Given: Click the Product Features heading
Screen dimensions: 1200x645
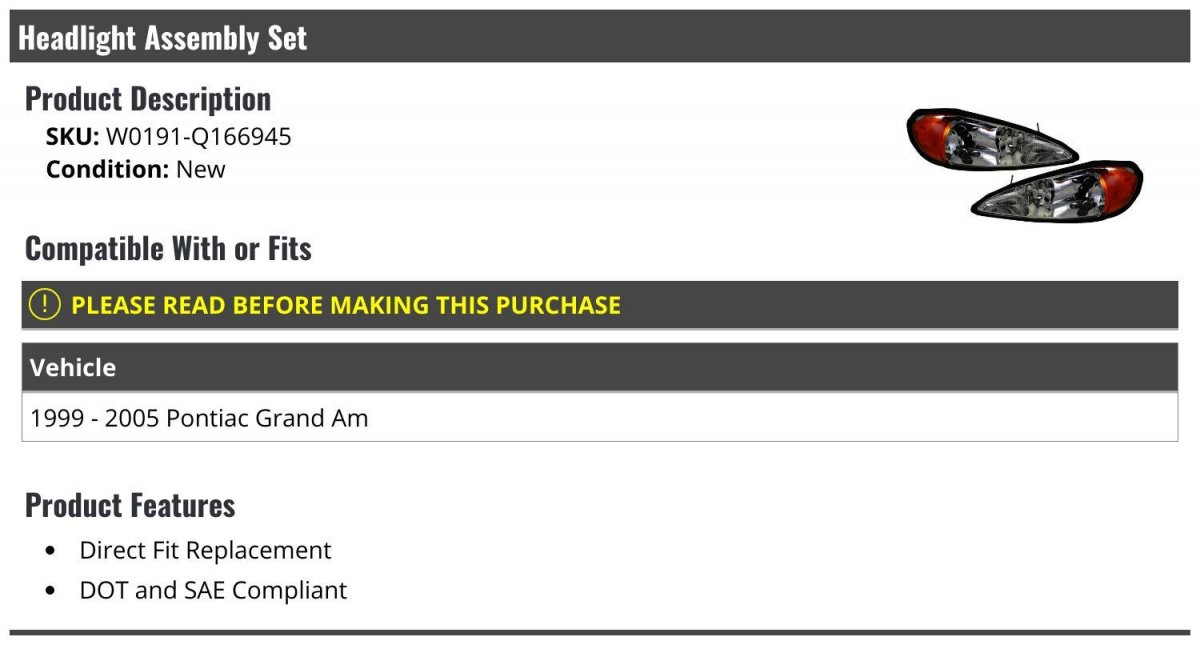Looking at the screenshot, I should coord(130,505).
